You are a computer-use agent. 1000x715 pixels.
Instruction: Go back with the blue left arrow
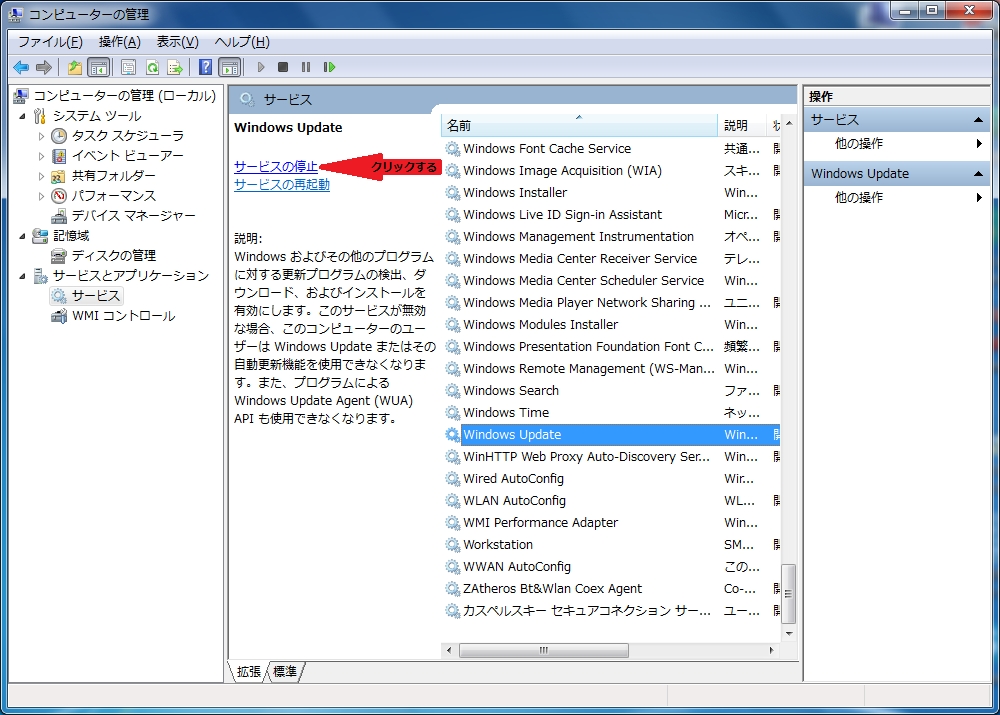coord(21,67)
